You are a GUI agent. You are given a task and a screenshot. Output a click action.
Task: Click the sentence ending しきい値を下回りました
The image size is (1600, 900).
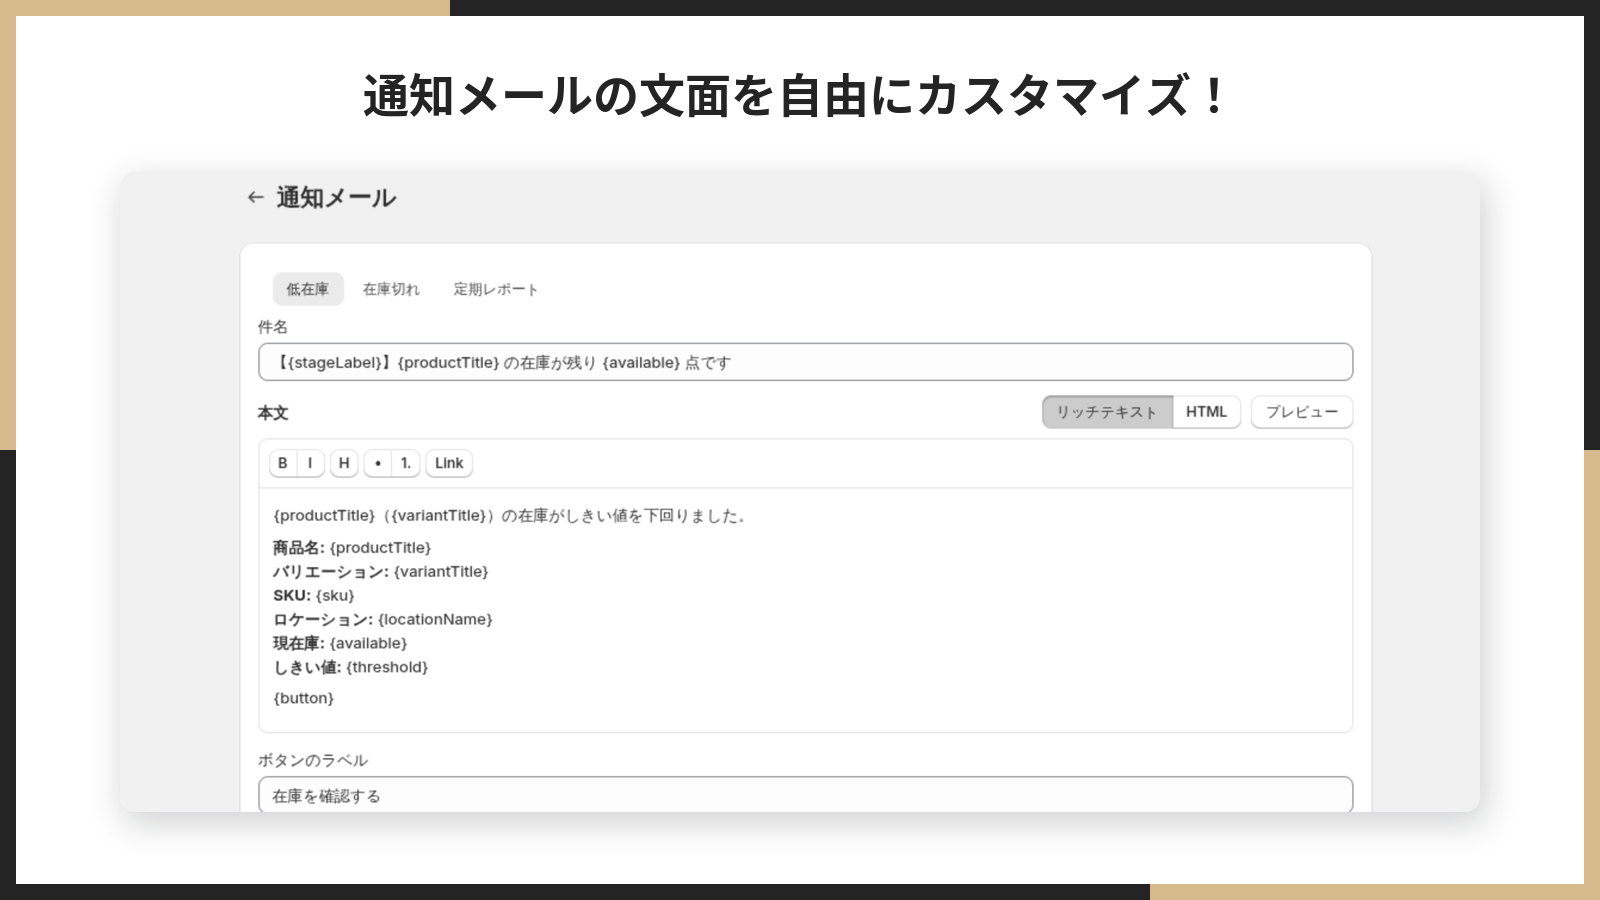[x=510, y=516]
